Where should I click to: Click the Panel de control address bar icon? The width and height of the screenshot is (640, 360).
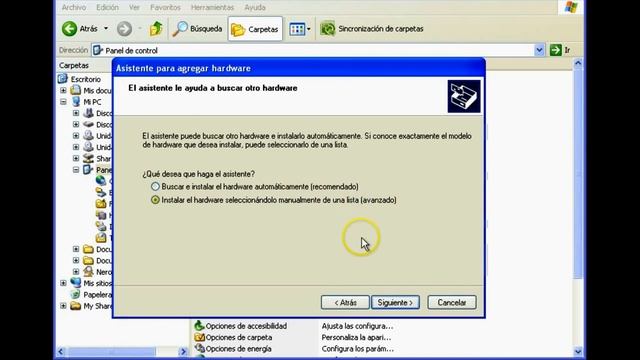pos(98,50)
